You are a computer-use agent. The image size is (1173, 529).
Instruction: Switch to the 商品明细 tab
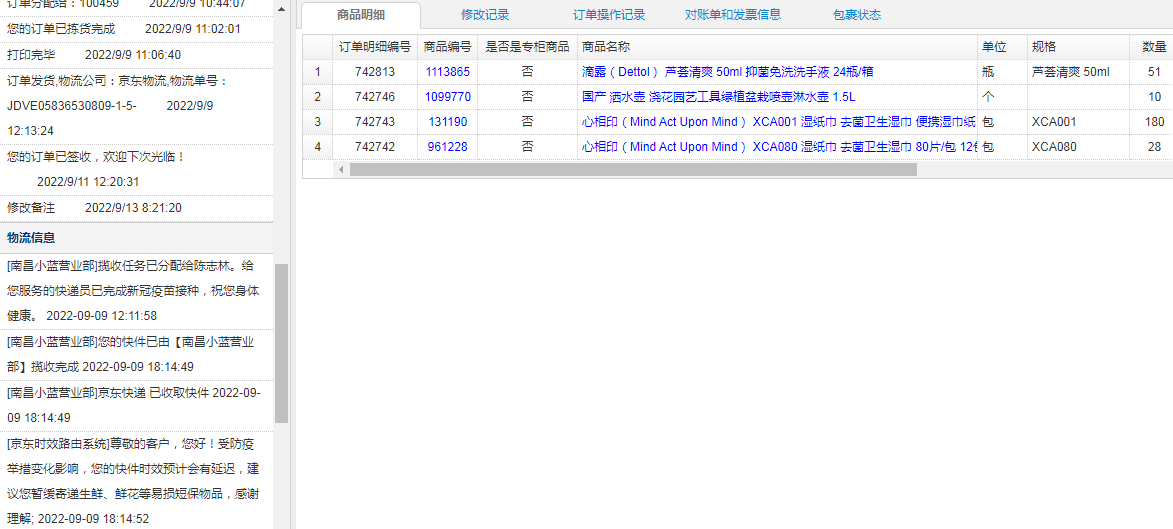pyautogui.click(x=361, y=15)
